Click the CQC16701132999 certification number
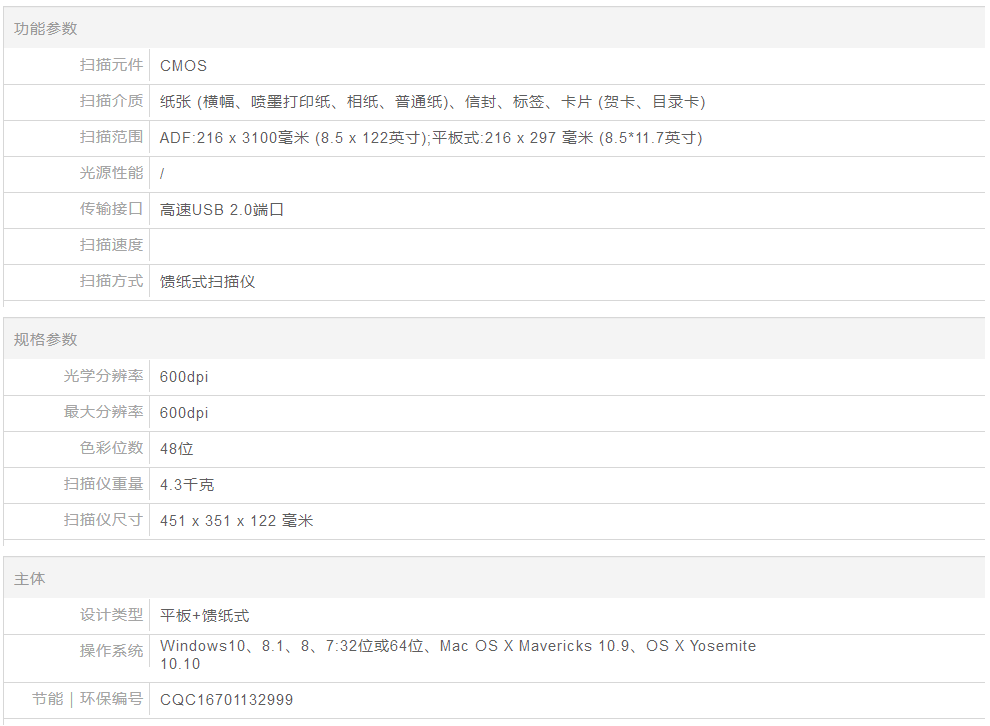990x726 pixels. tap(227, 700)
